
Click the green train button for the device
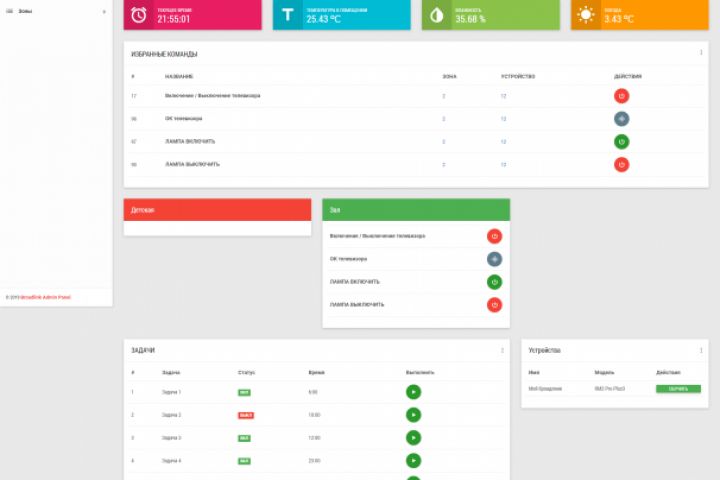pos(678,389)
